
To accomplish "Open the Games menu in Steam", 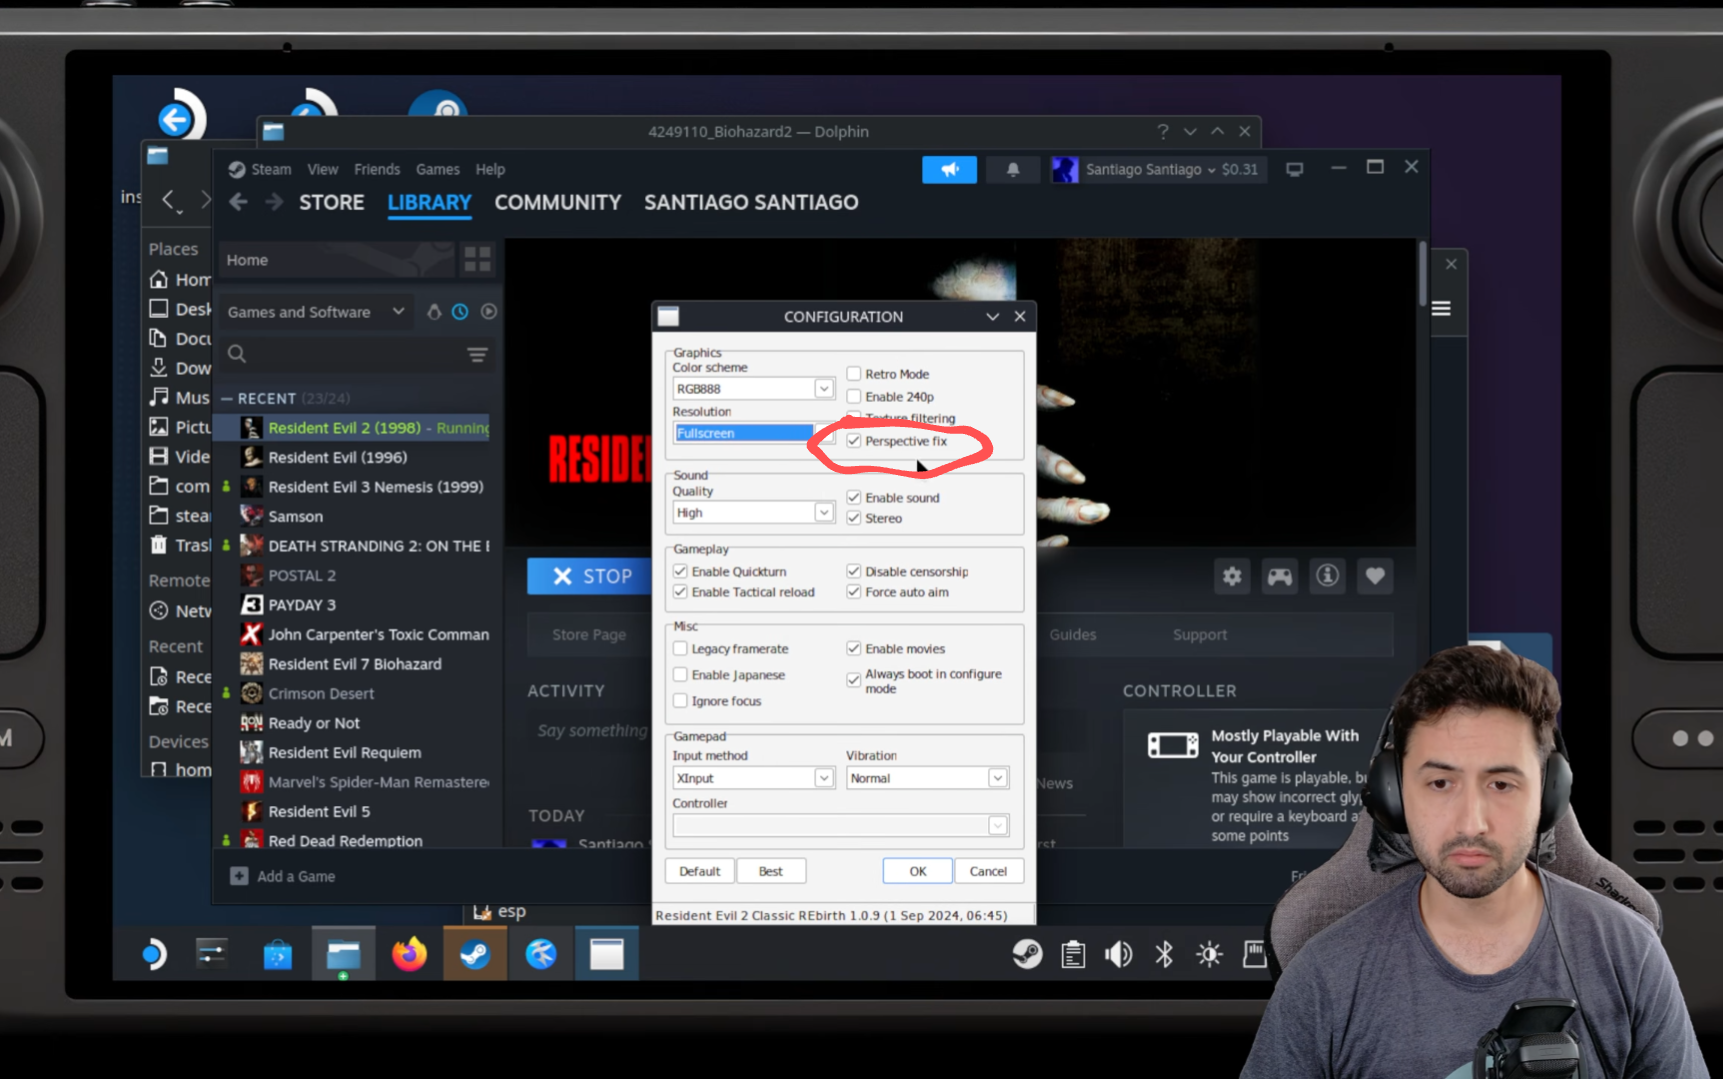I will 438,170.
